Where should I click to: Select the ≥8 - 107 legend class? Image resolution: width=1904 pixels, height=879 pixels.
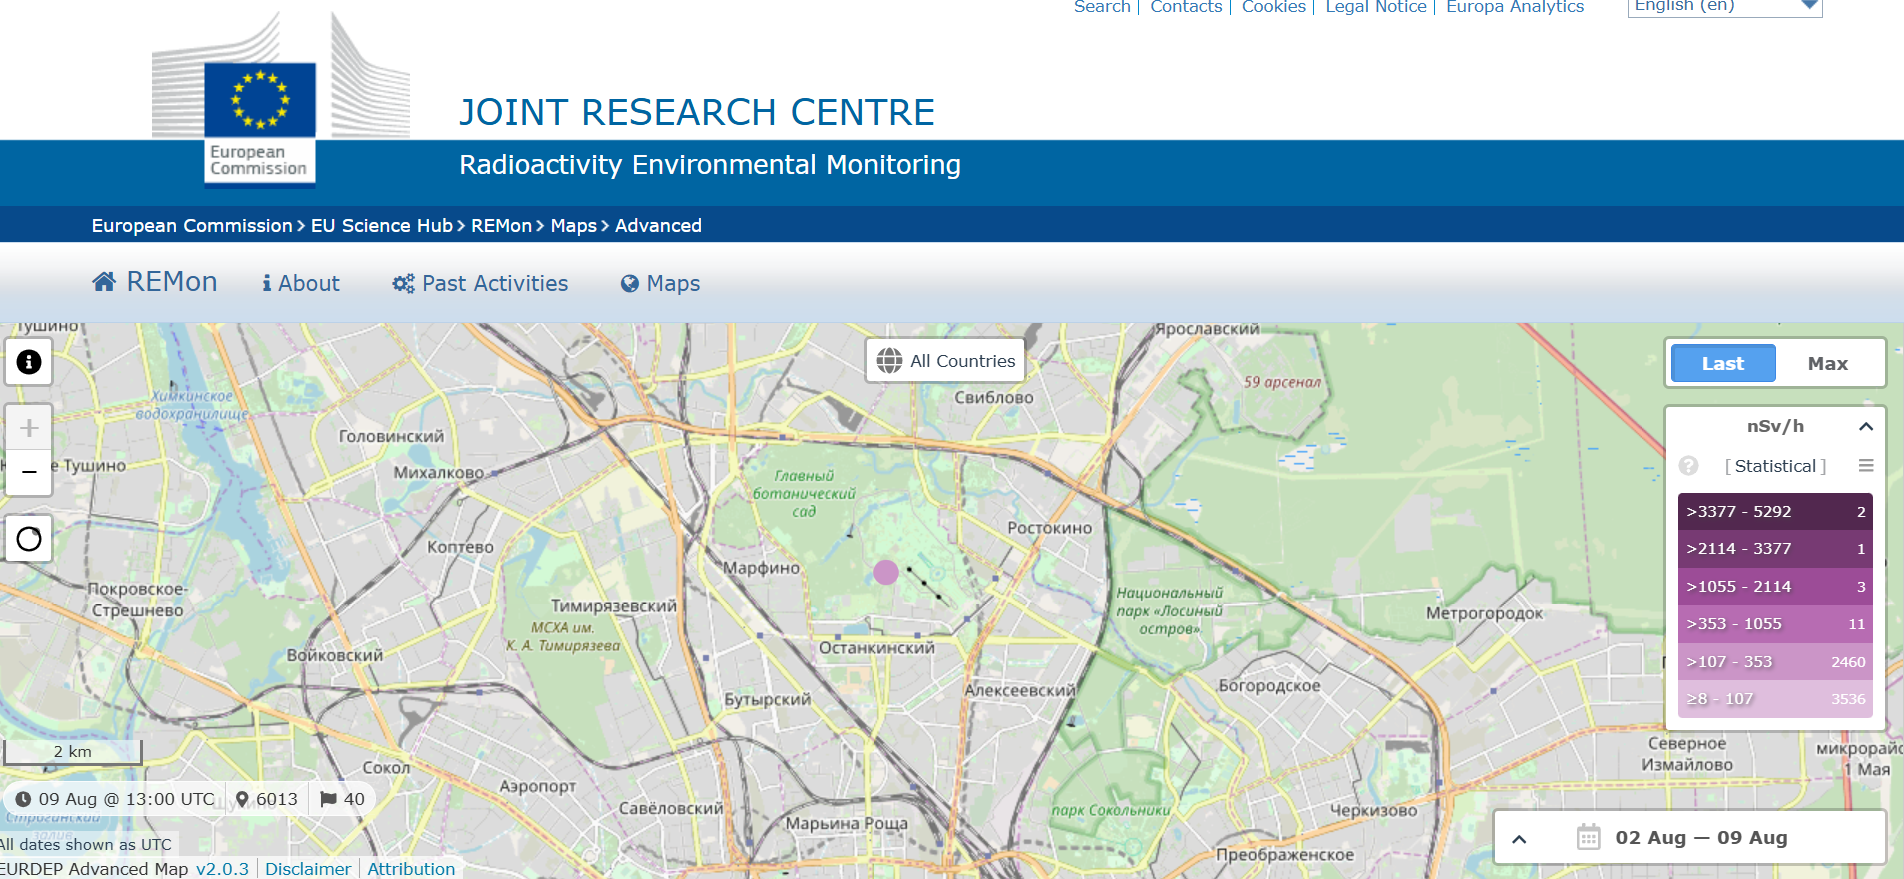coord(1775,699)
